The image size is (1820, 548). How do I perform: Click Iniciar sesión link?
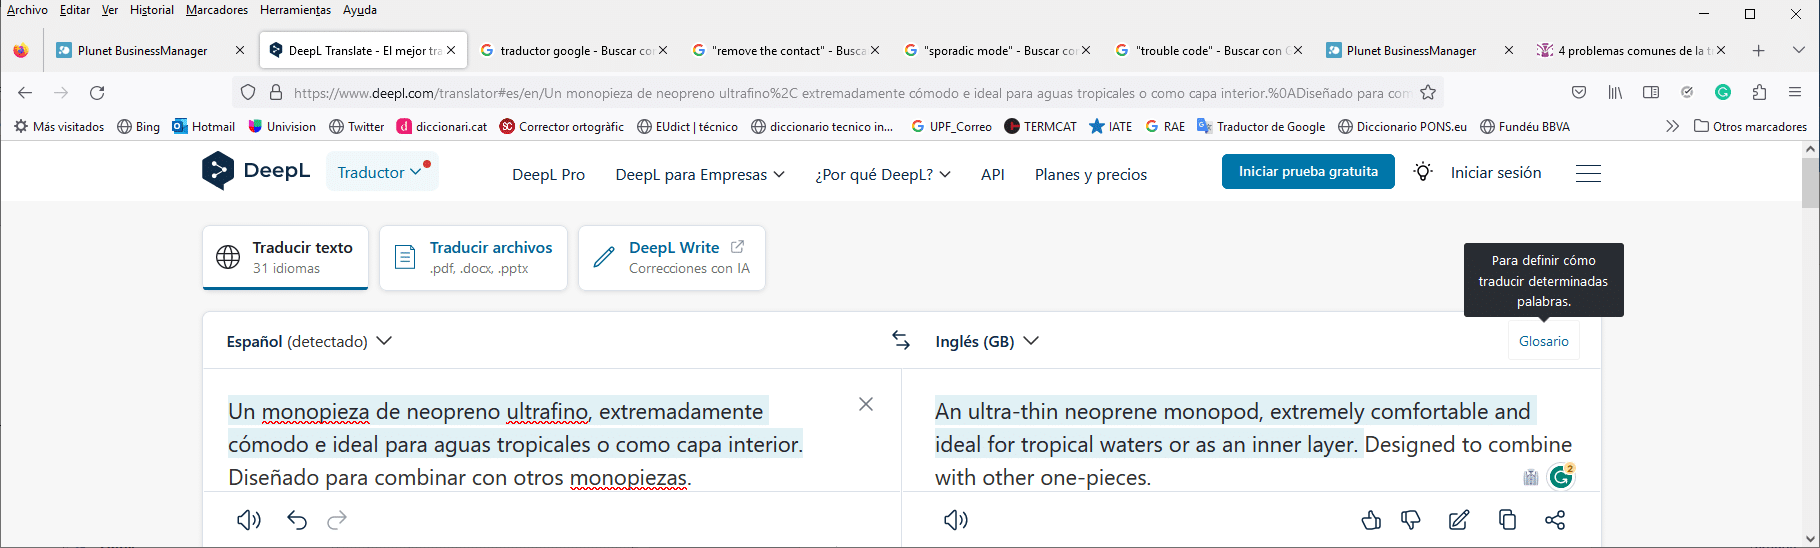pos(1496,173)
